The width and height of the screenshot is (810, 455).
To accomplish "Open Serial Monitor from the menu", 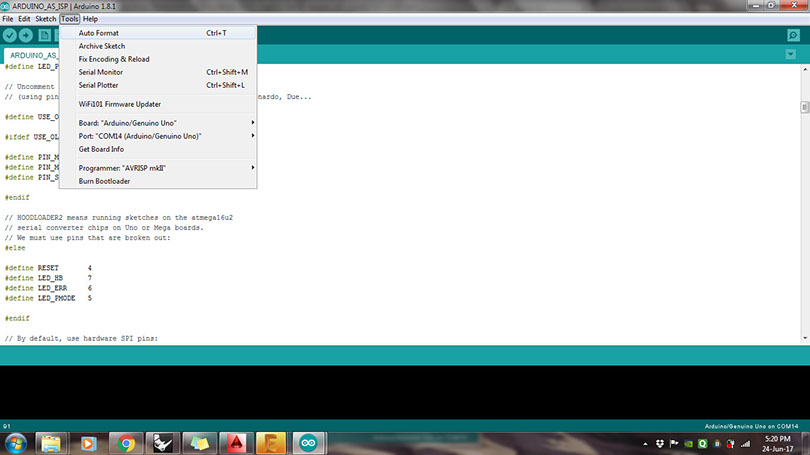I will (x=158, y=72).
